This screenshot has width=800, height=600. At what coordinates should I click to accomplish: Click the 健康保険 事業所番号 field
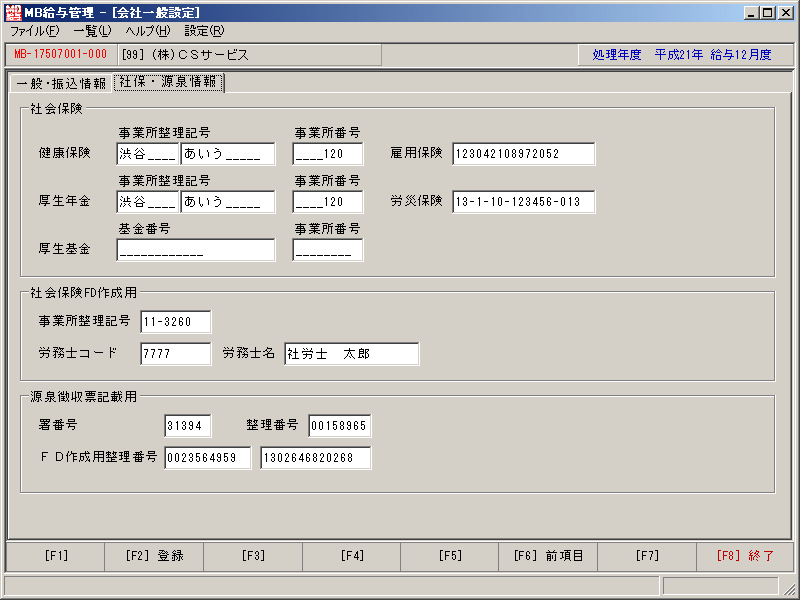pos(328,154)
